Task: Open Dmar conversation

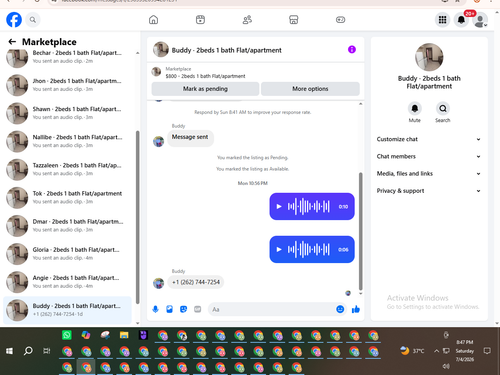Action: (68, 226)
